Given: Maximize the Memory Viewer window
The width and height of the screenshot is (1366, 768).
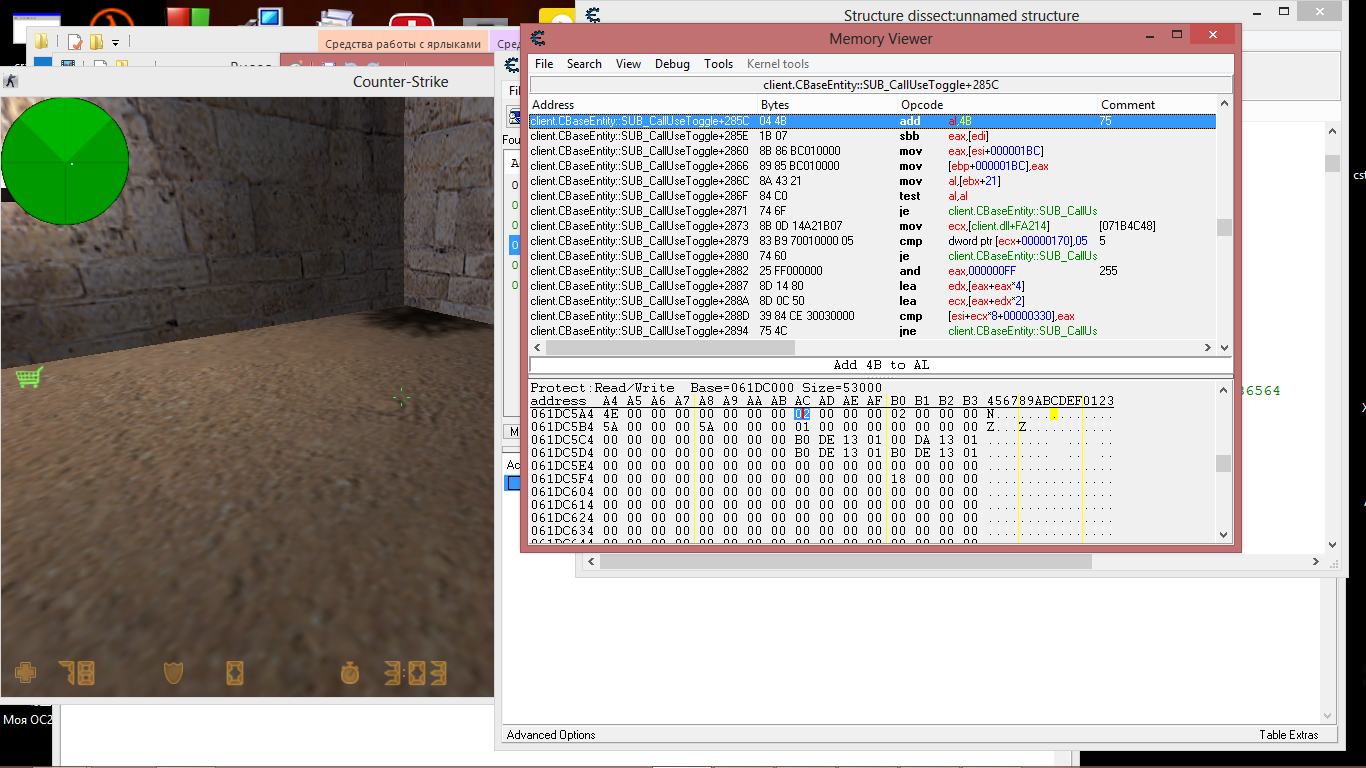Looking at the screenshot, I should 1178,35.
